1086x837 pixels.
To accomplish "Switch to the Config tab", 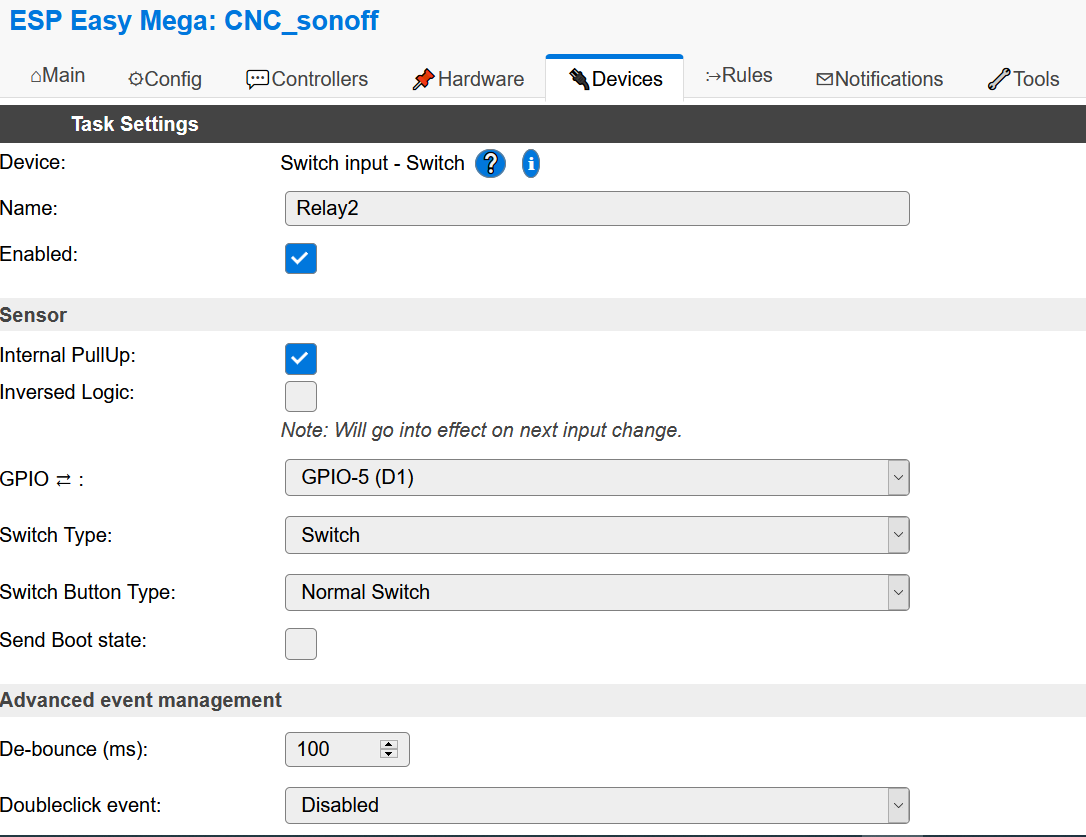I will coord(165,79).
